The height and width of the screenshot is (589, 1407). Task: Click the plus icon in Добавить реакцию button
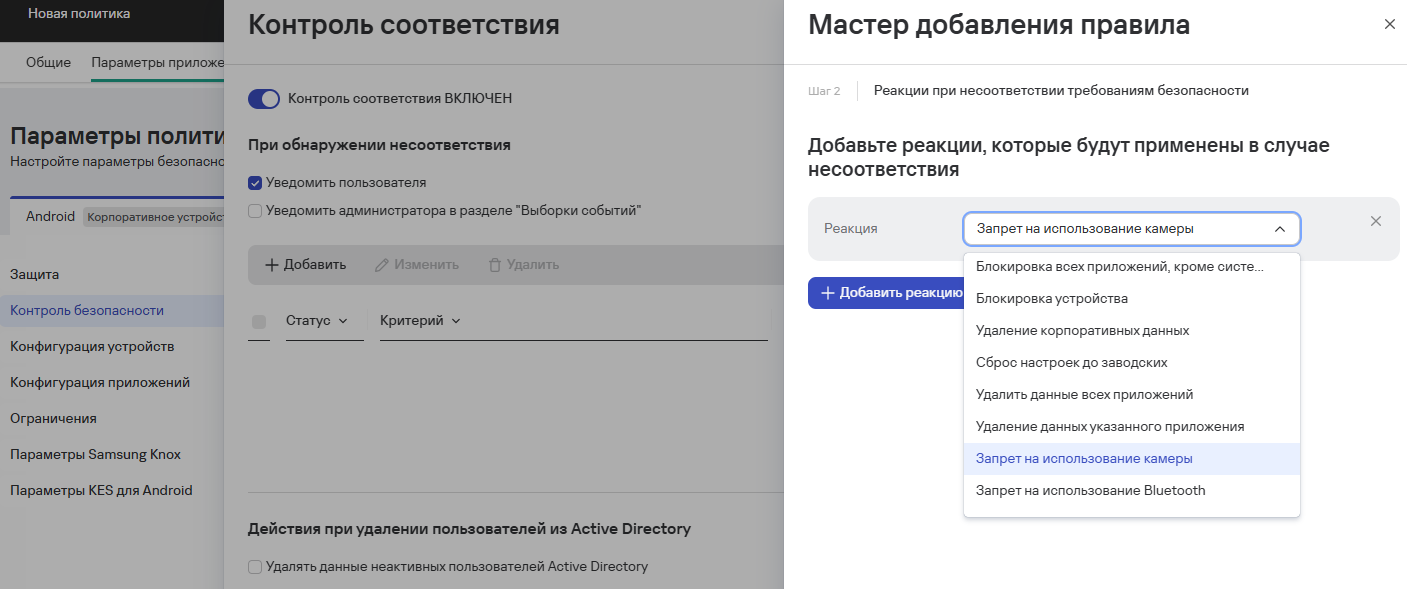pyautogui.click(x=827, y=293)
